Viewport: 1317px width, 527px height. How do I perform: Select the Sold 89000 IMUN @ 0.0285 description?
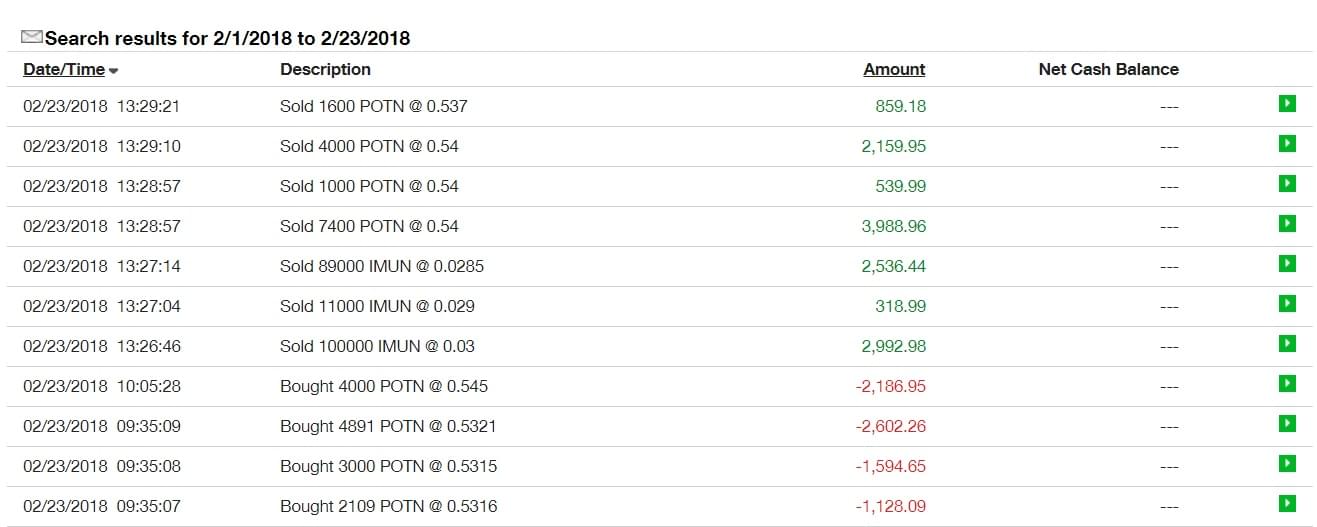382,266
